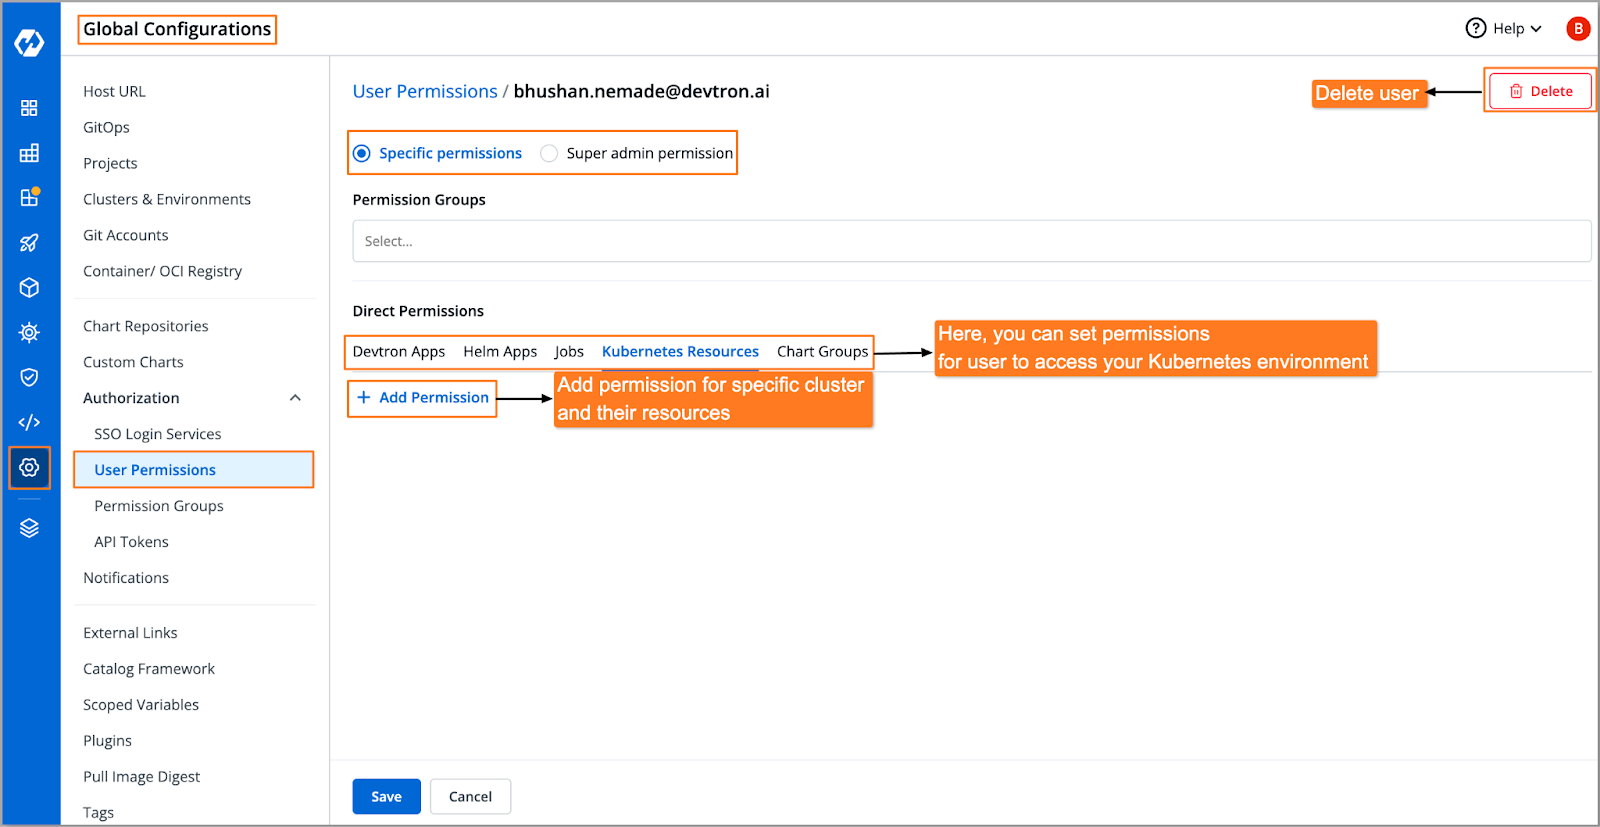This screenshot has height=827, width=1600.
Task: Open Notifications settings
Action: click(x=126, y=578)
